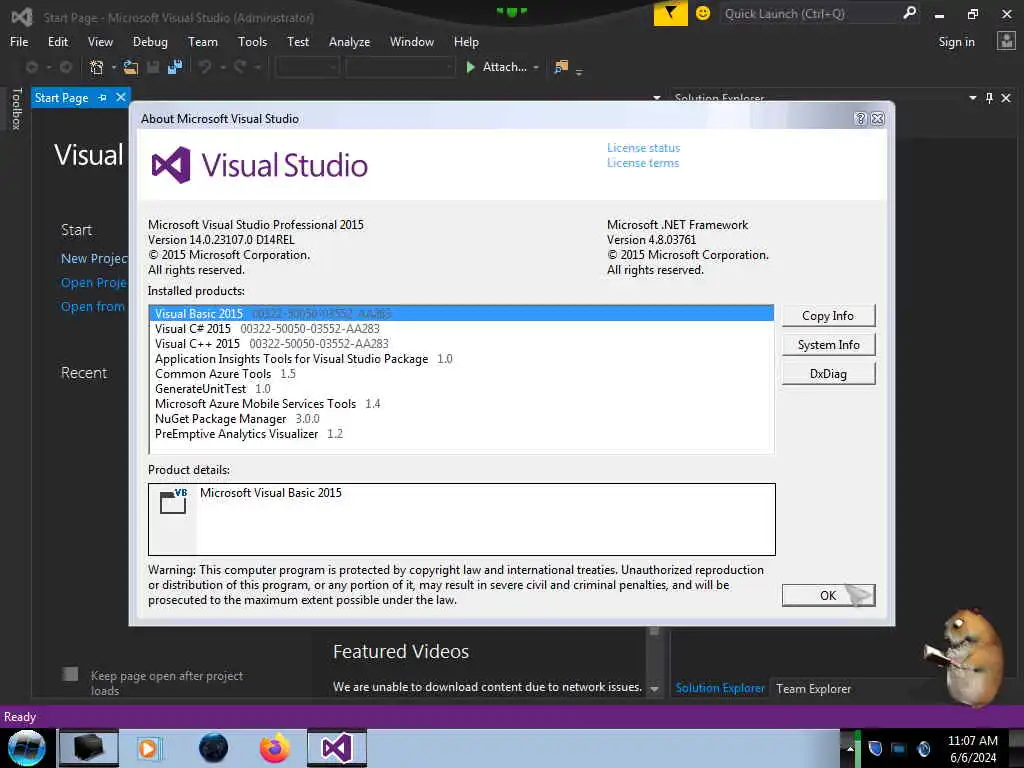Click the Find in Files toolbar icon
The width and height of the screenshot is (1024, 768).
coord(561,67)
